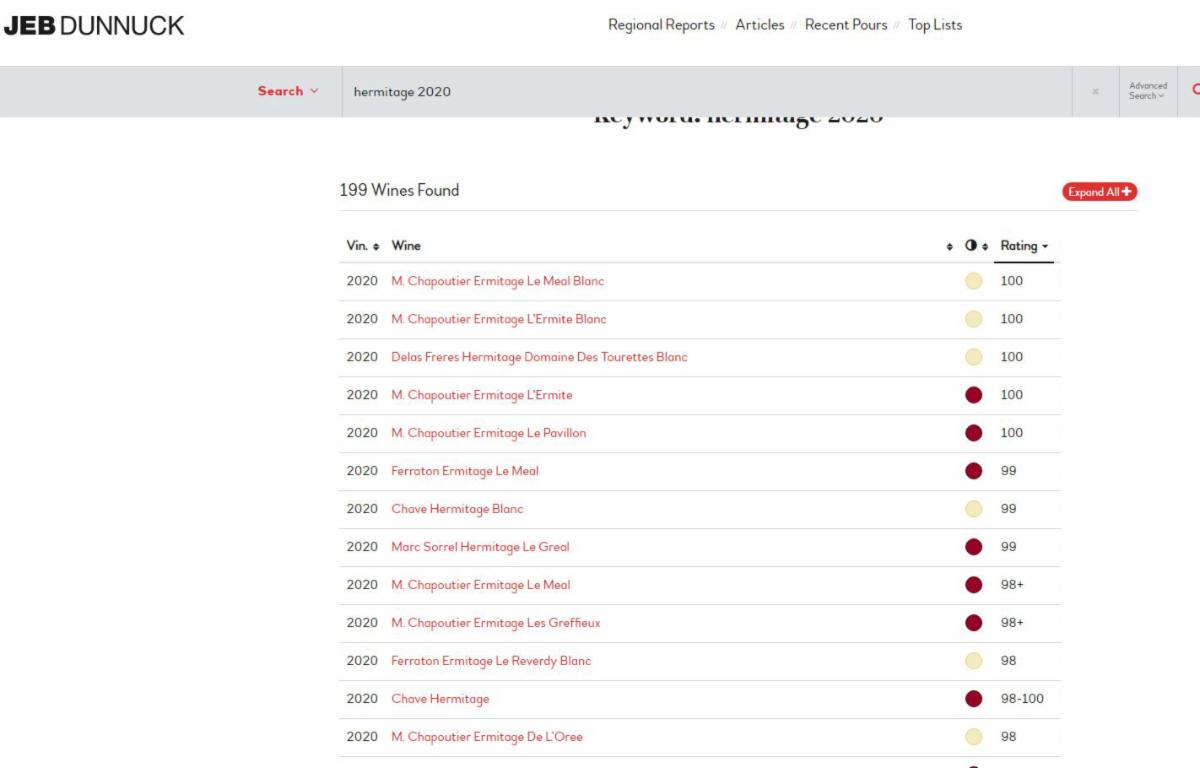Screen dimensions: 1200x768
Task: Click red wine dot for Marc Sorrel Le Greal
Action: (x=973, y=547)
